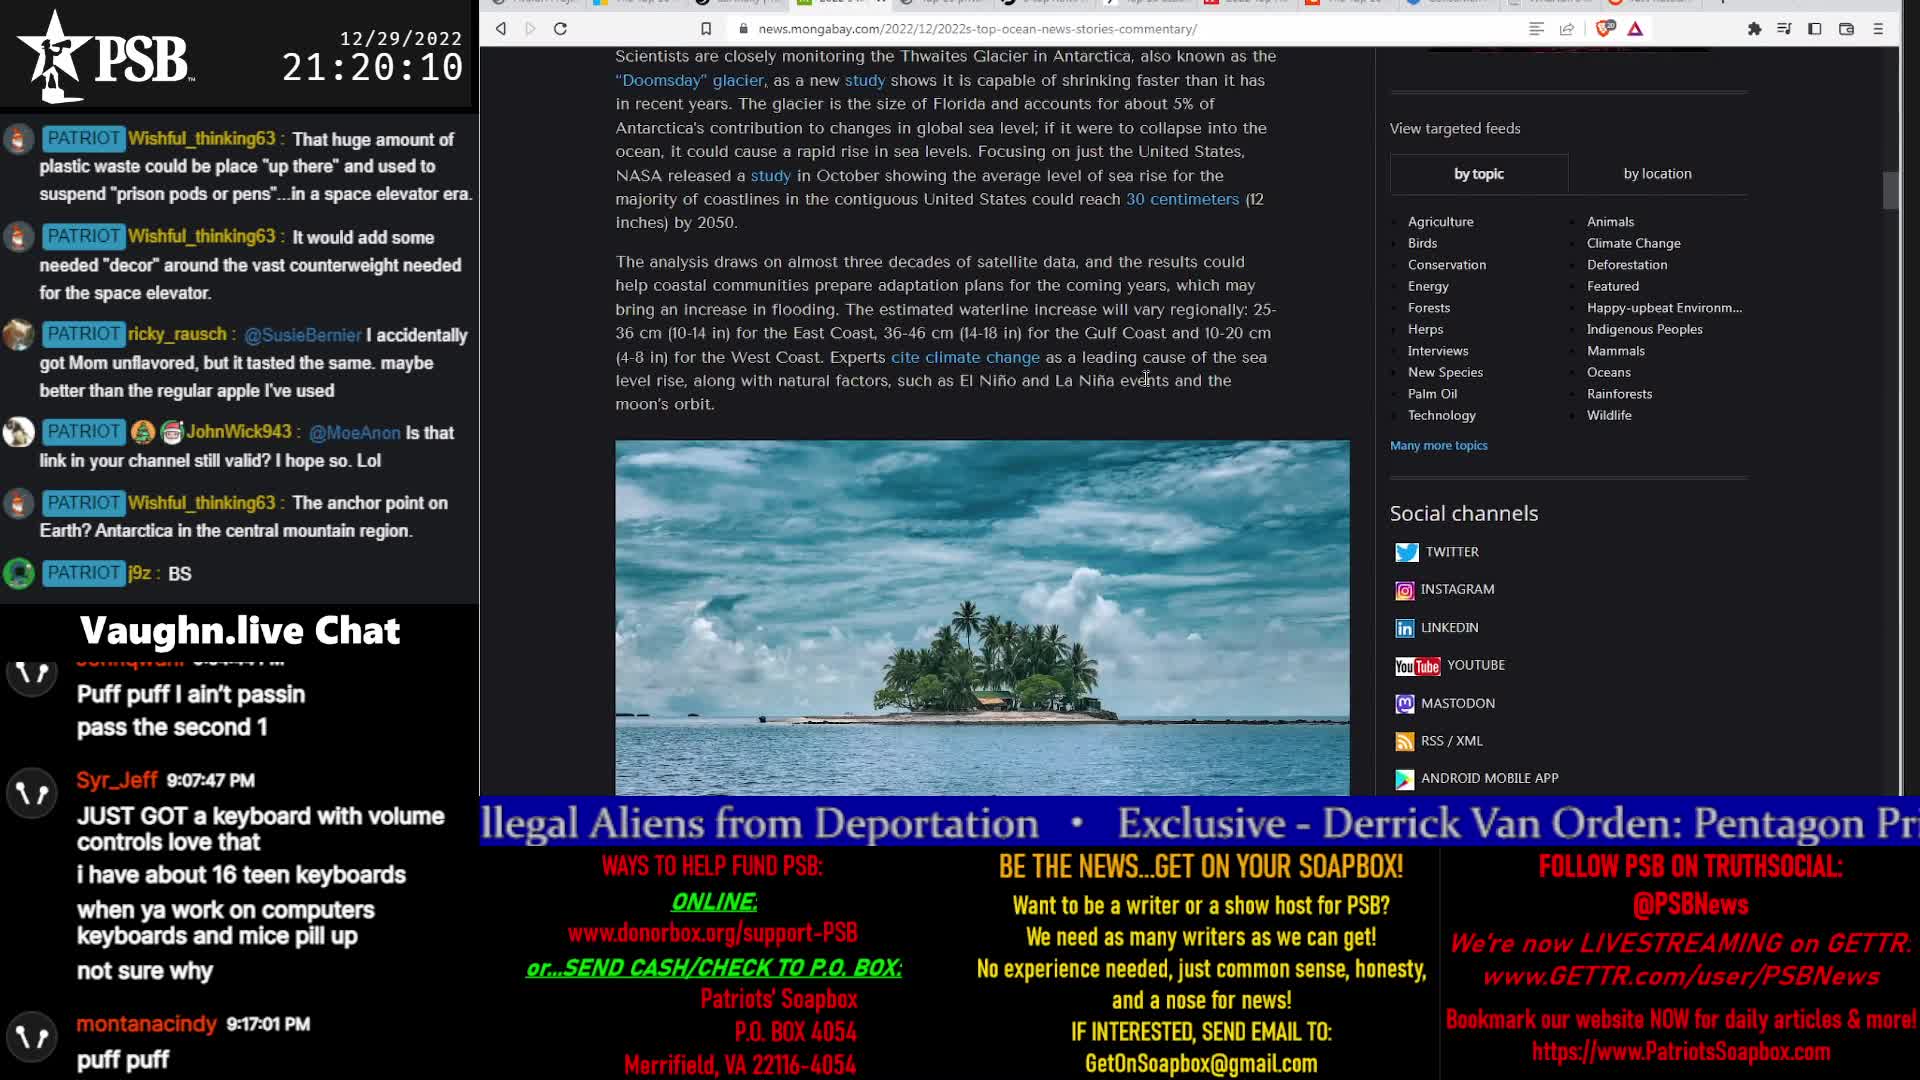
Task: Click the browser back arrow
Action: pyautogui.click(x=501, y=29)
